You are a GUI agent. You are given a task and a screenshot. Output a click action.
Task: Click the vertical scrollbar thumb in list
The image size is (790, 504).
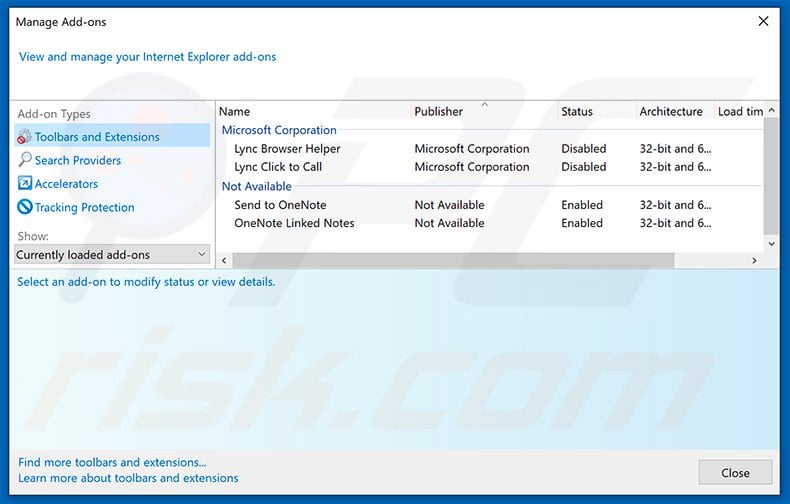[771, 176]
